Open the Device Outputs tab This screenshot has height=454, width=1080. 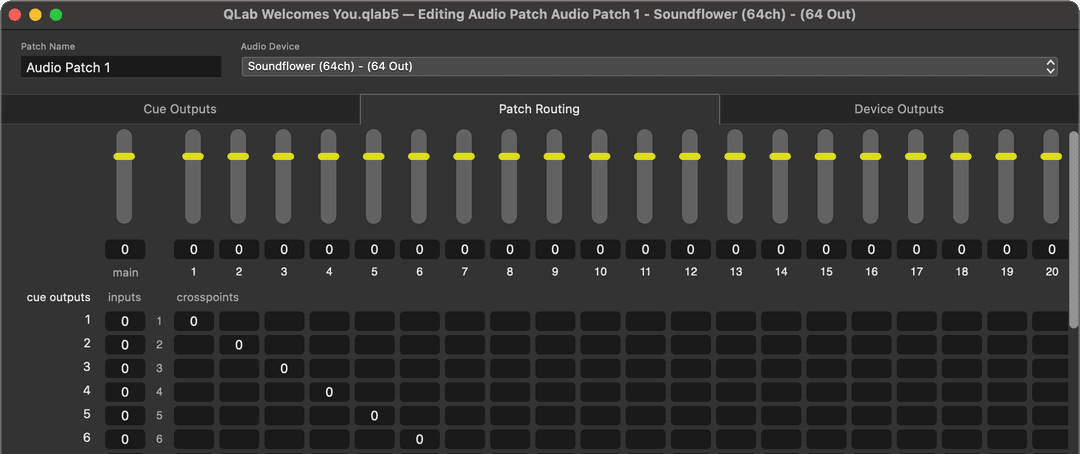(x=898, y=109)
